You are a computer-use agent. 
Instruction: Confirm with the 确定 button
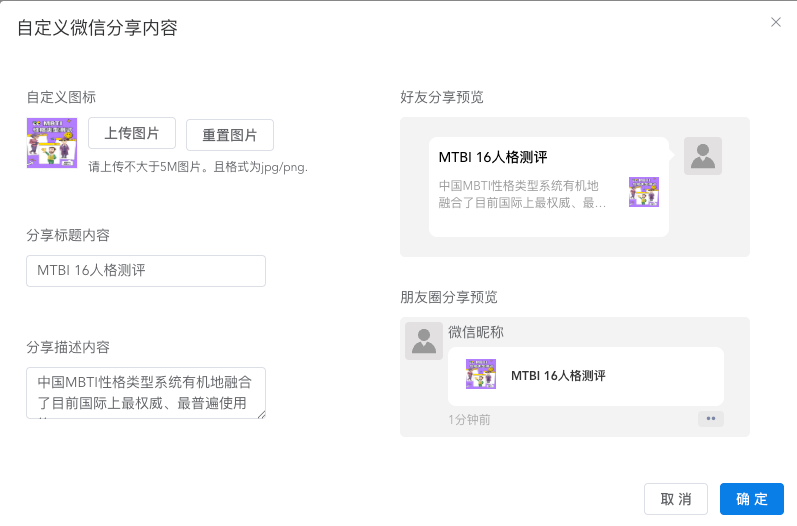click(x=752, y=499)
